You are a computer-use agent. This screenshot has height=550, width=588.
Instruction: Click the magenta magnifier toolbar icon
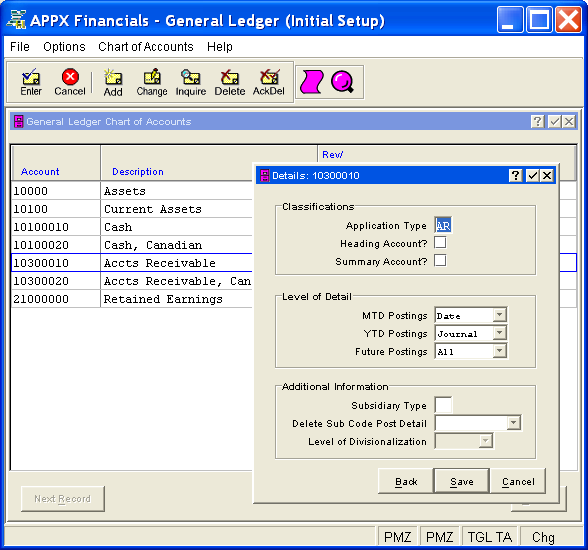pyautogui.click(x=342, y=82)
